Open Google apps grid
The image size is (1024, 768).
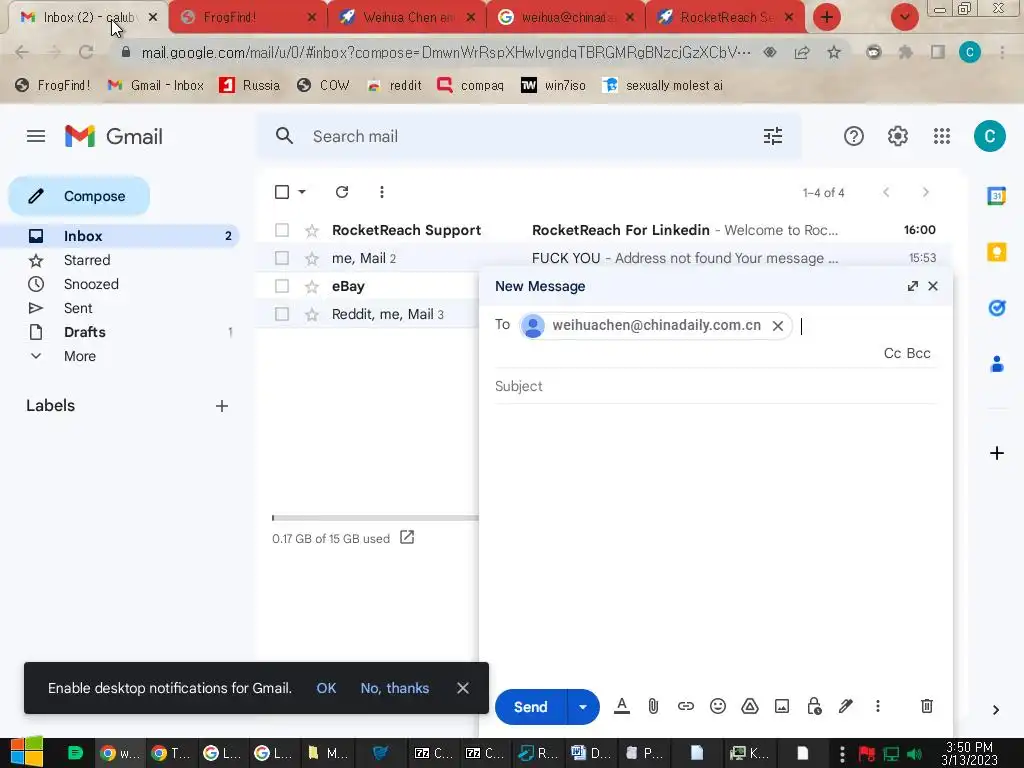[941, 136]
